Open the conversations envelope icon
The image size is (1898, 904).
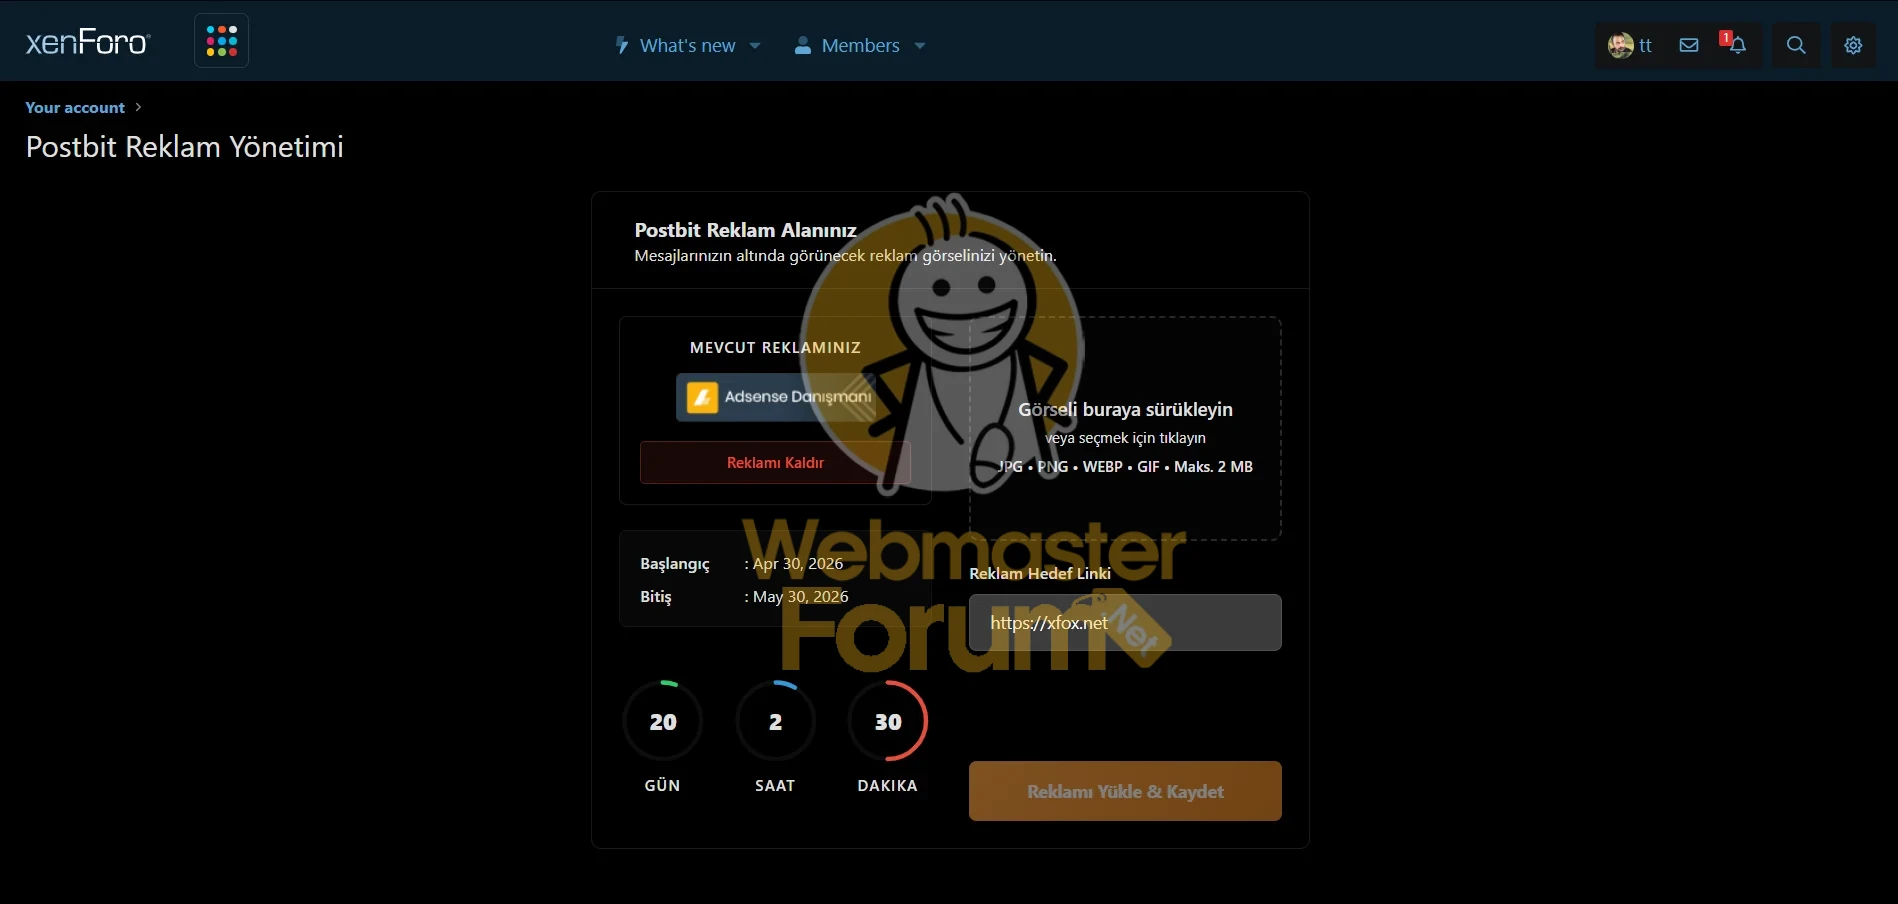coord(1689,45)
